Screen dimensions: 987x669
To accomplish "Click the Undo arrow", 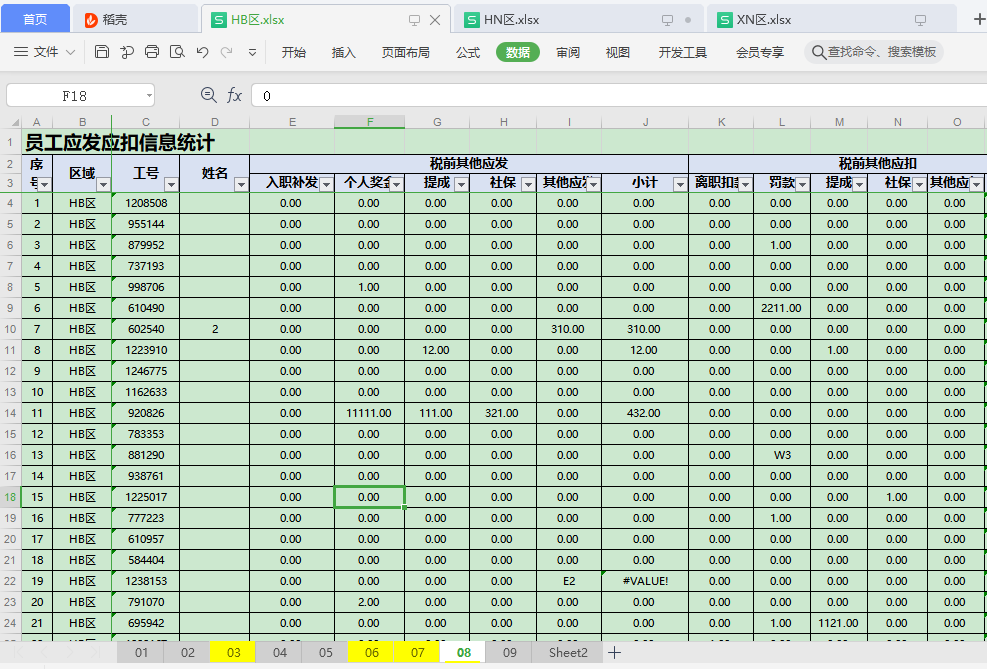I will click(x=202, y=52).
